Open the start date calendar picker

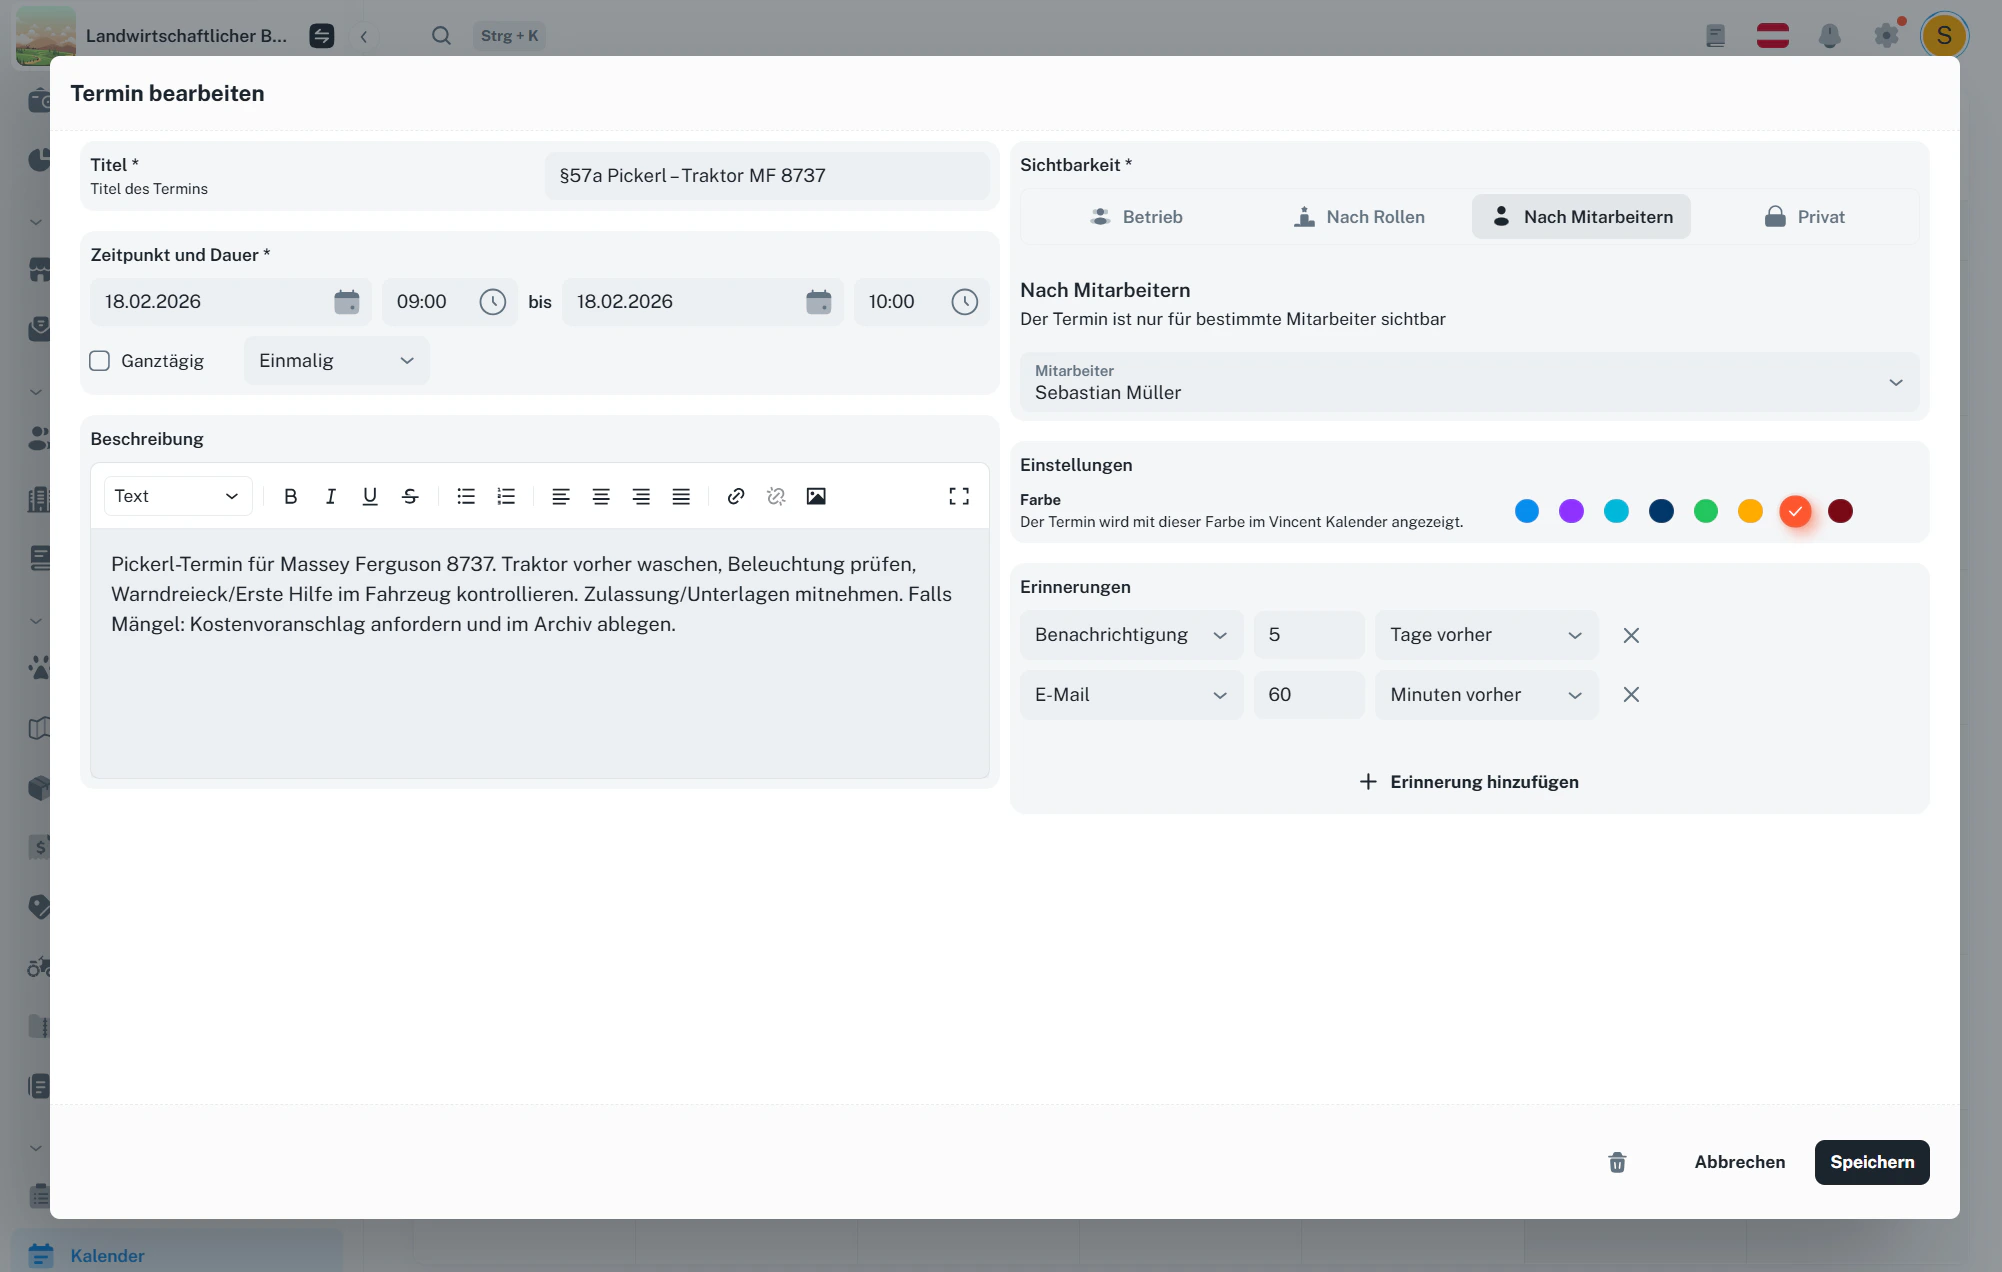tap(346, 302)
